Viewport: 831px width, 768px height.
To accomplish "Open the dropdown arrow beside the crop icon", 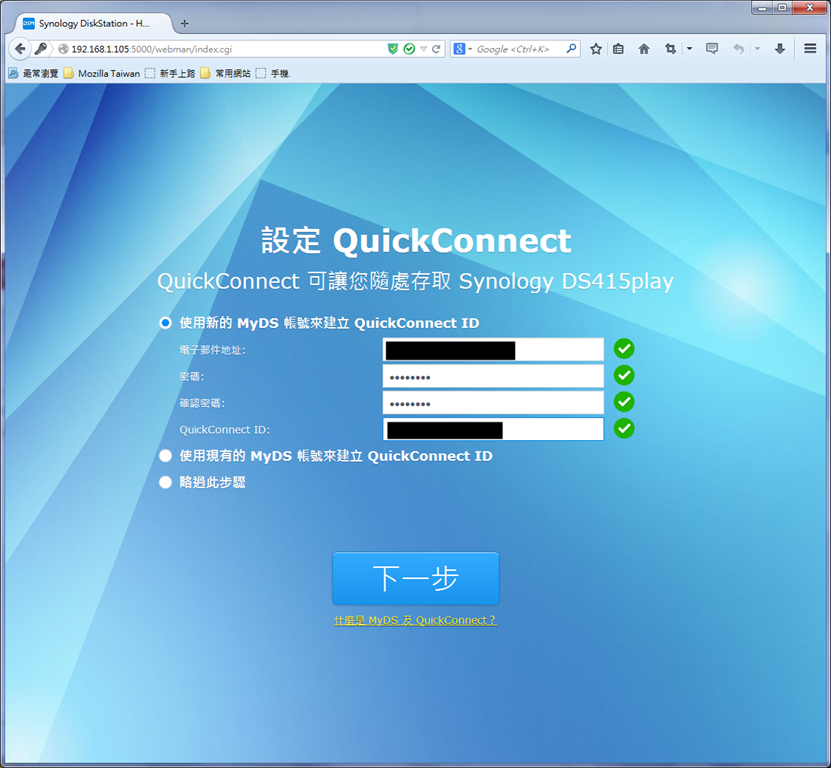I will (689, 49).
